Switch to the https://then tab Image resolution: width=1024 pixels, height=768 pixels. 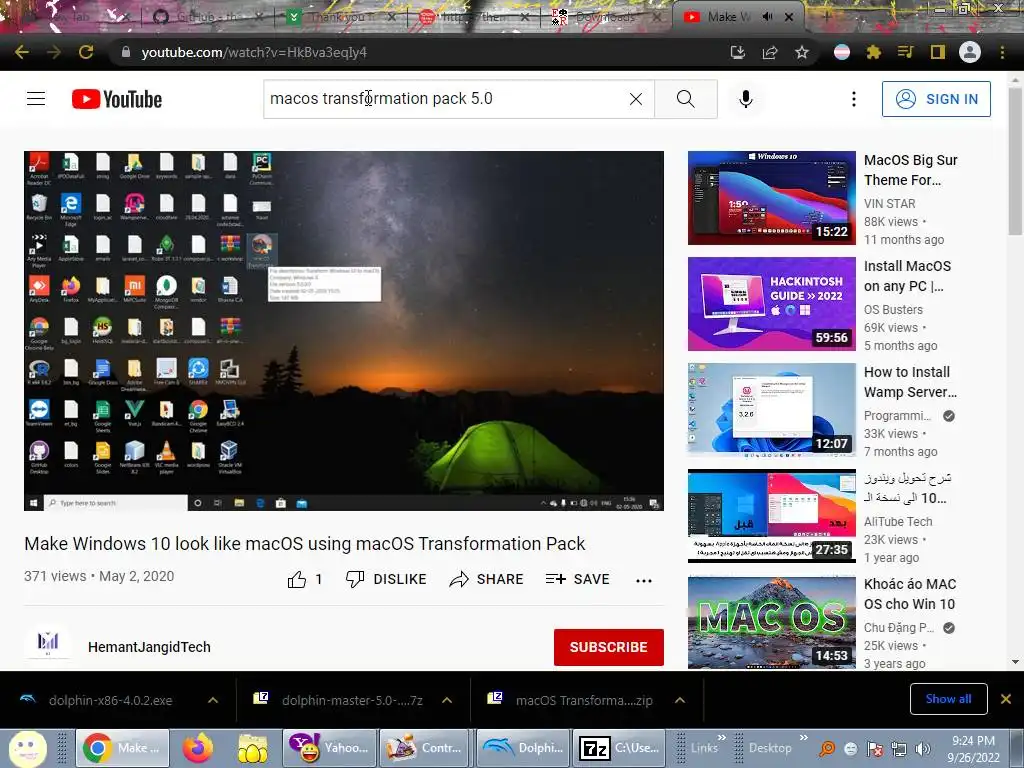(472, 16)
